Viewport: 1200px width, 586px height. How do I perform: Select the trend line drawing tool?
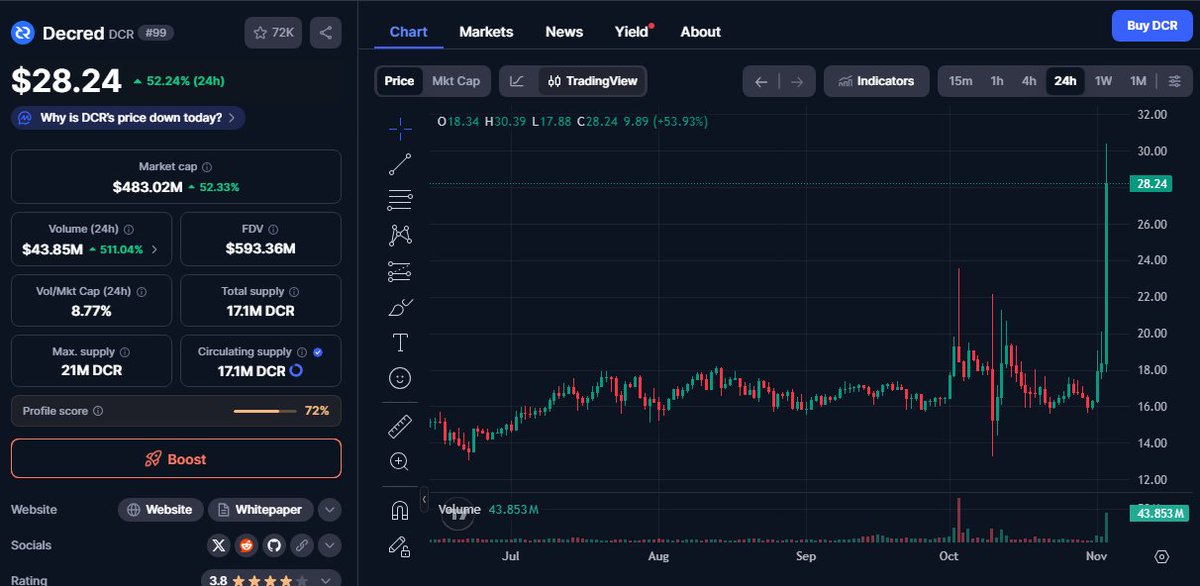coord(400,164)
